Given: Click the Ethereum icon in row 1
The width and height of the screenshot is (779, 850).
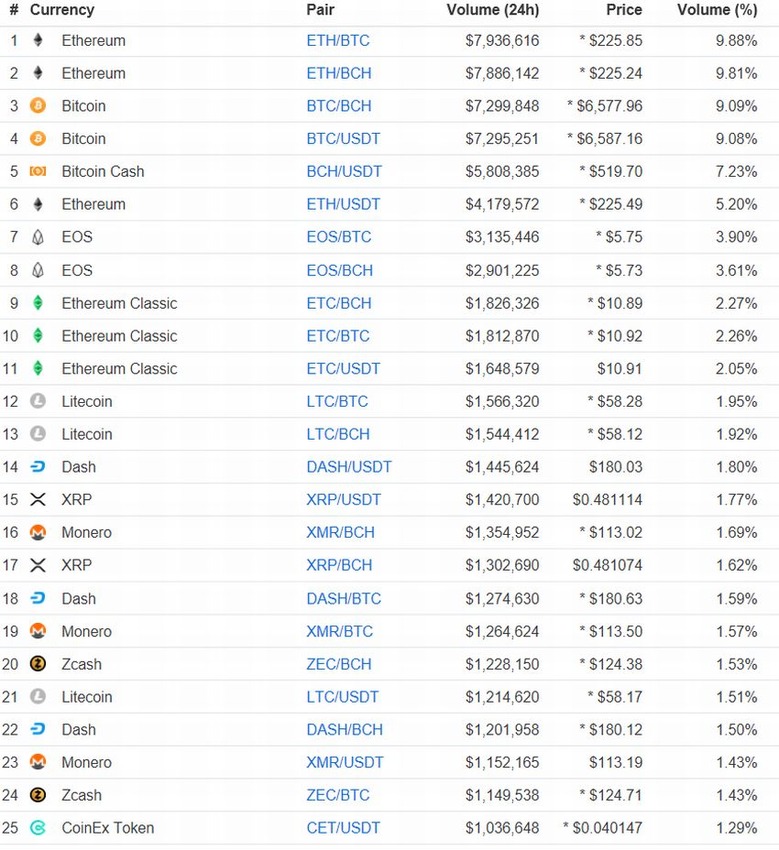Looking at the screenshot, I should [x=38, y=41].
